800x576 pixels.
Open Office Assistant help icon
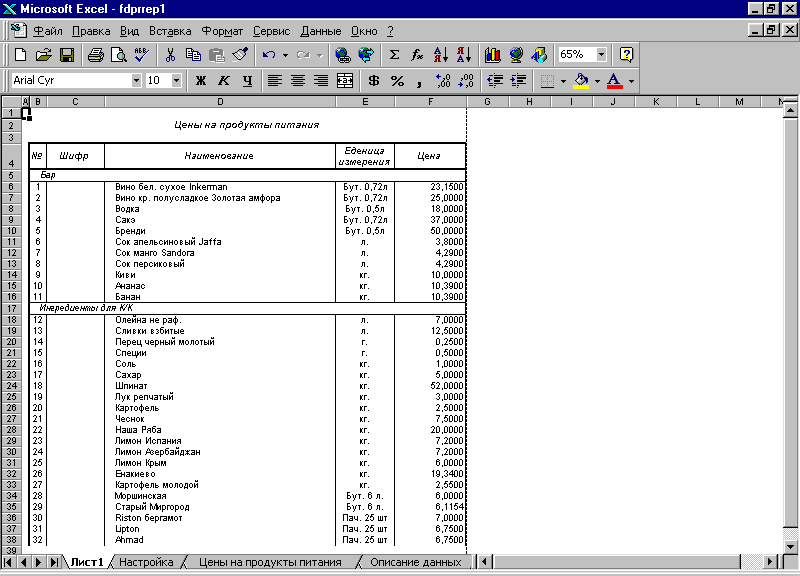626,55
